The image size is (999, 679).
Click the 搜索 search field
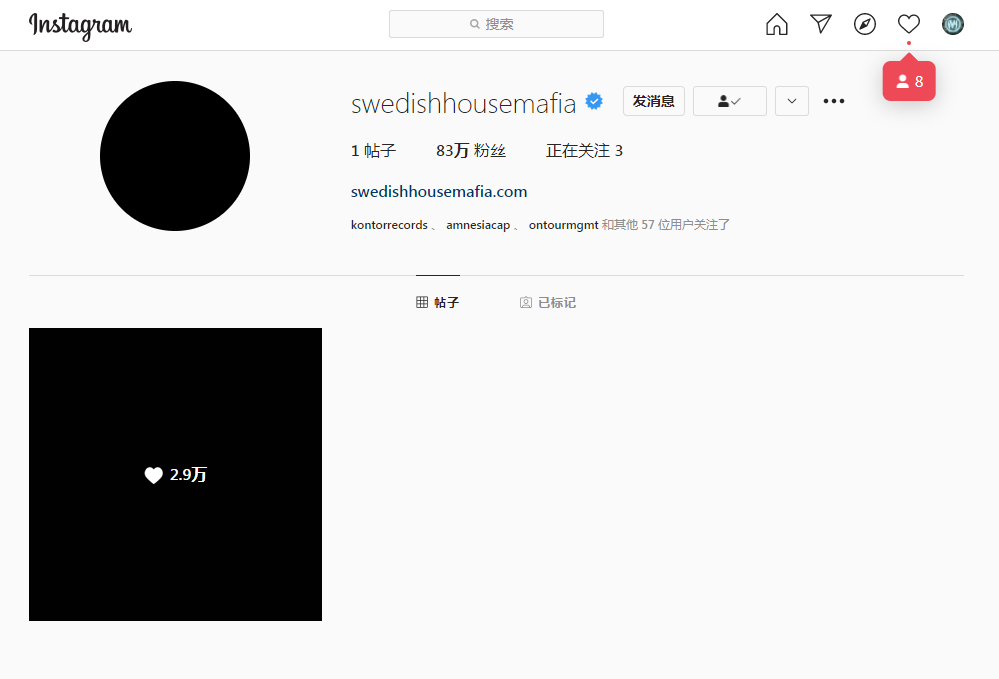click(x=496, y=24)
